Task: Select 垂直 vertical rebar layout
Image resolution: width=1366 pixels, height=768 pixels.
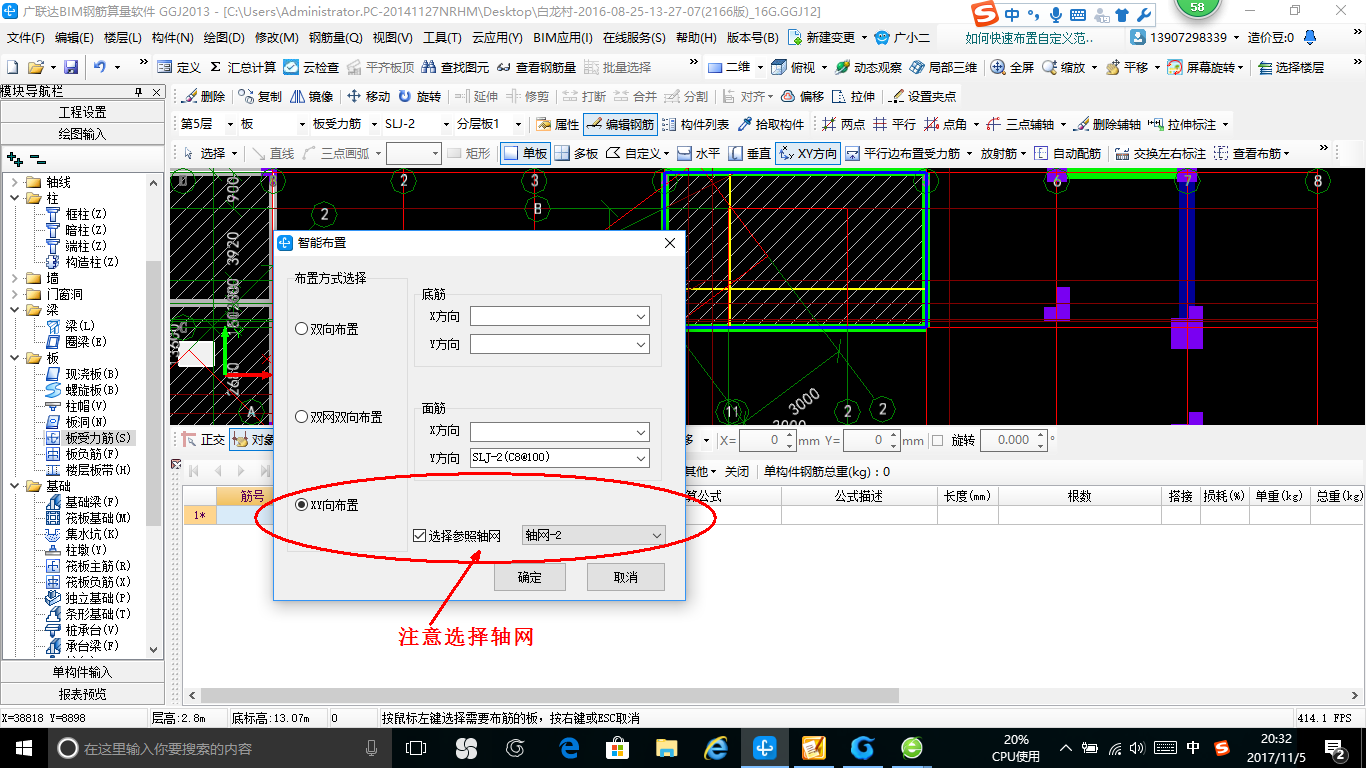Action: tap(750, 154)
